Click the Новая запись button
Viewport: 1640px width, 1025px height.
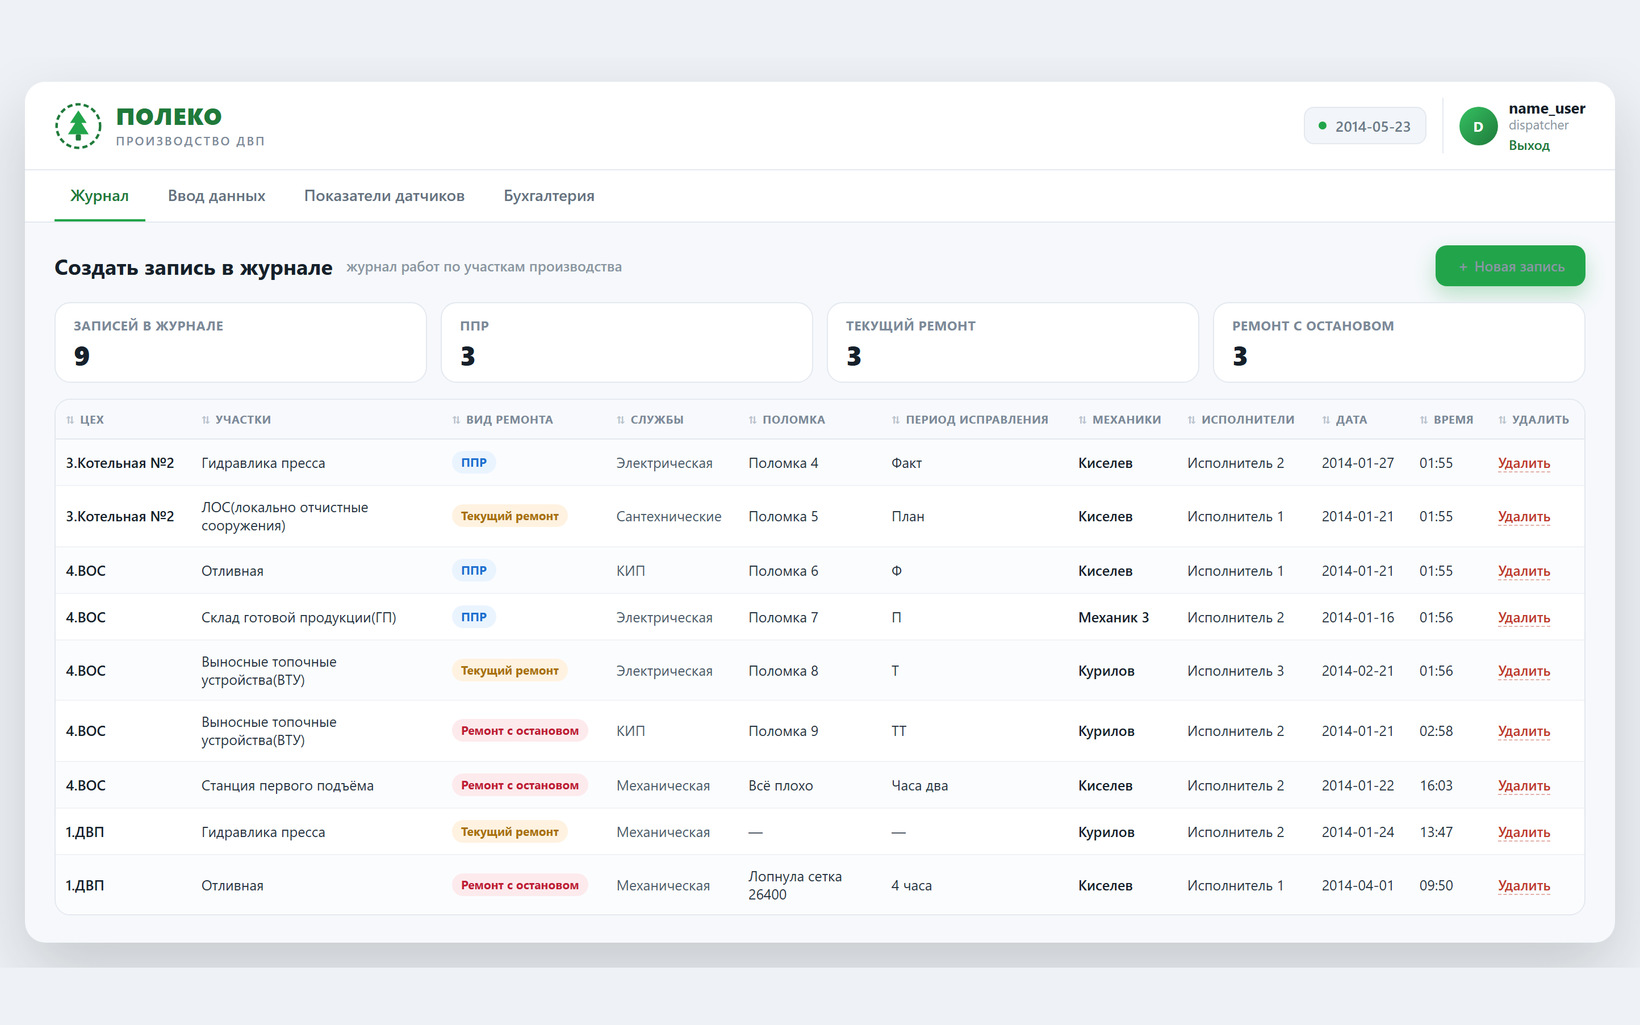coord(1510,266)
